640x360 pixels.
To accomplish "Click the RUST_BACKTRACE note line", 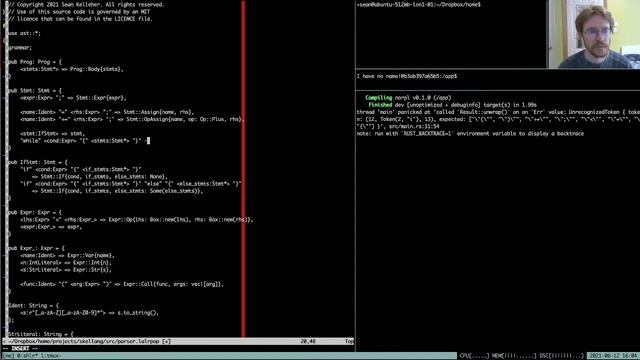I will [470, 133].
